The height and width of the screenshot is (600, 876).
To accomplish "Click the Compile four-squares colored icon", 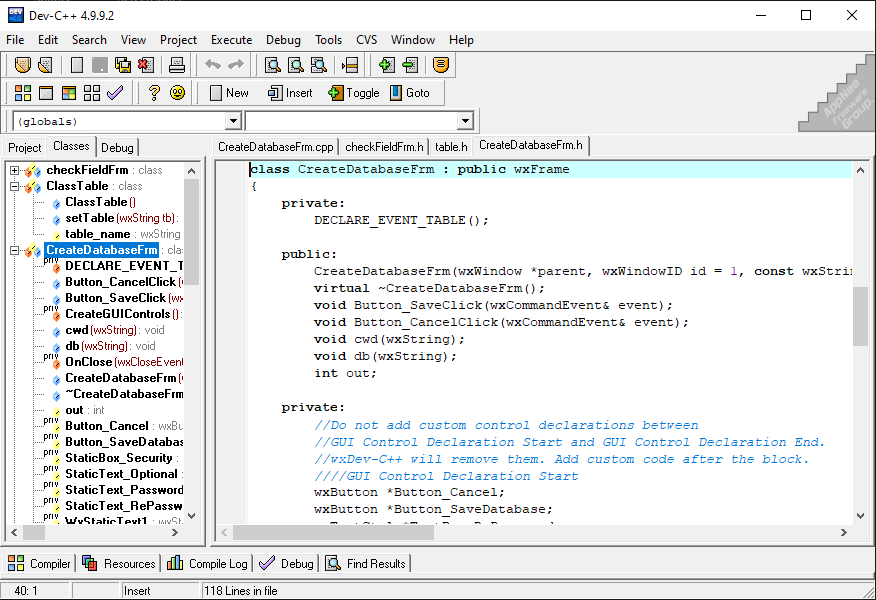I will pos(23,93).
